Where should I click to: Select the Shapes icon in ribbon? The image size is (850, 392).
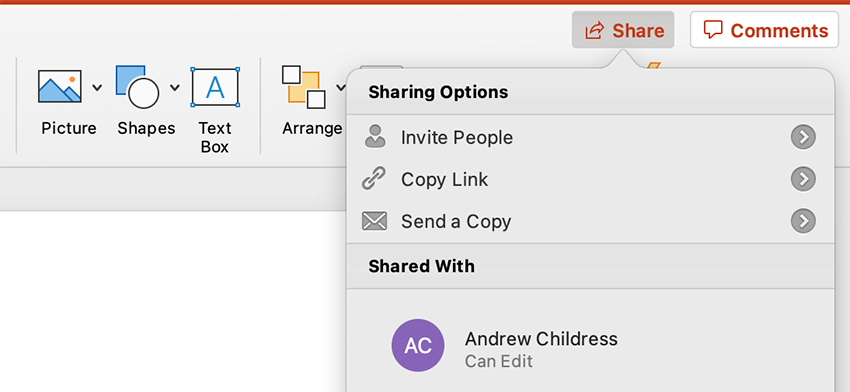[x=137, y=87]
